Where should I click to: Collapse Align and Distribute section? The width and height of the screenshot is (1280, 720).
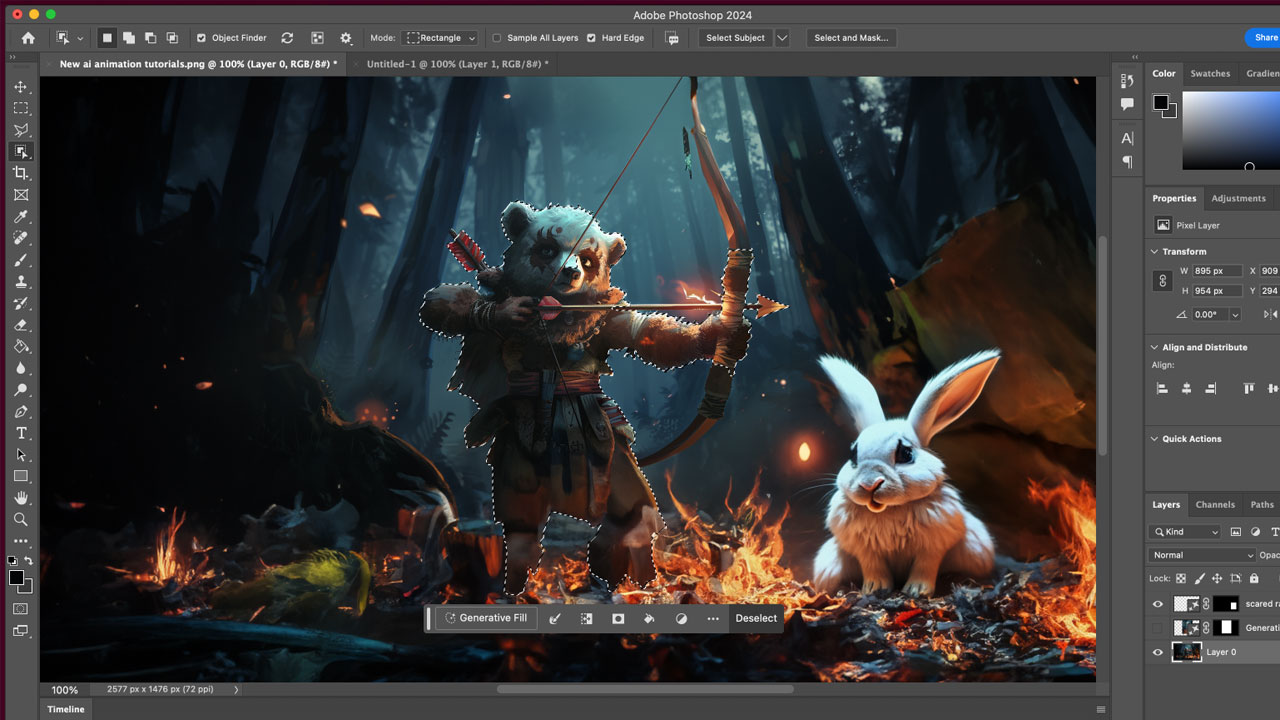point(1154,348)
